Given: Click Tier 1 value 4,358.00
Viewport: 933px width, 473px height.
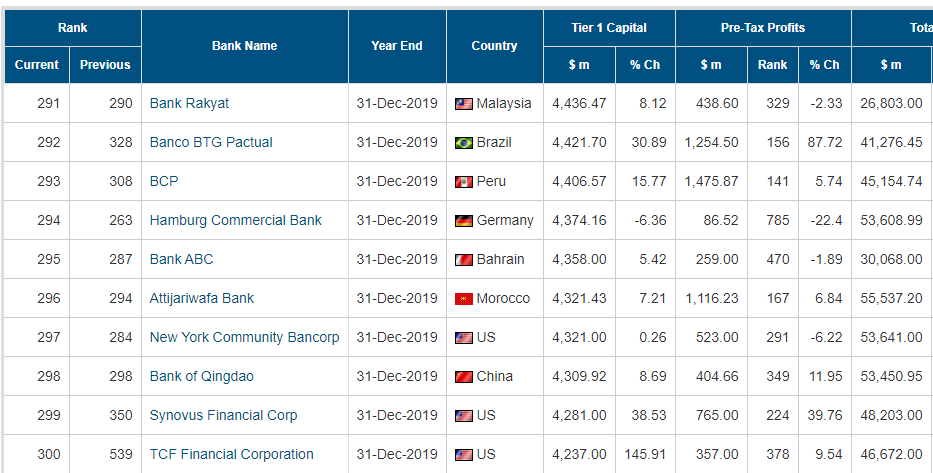Looking at the screenshot, I should click(579, 259).
